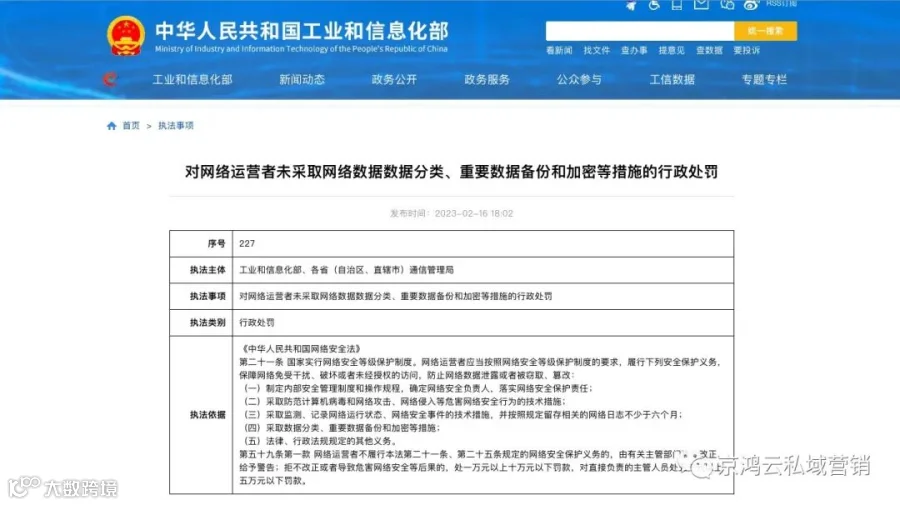Click the 找文件 quick link

(596, 50)
